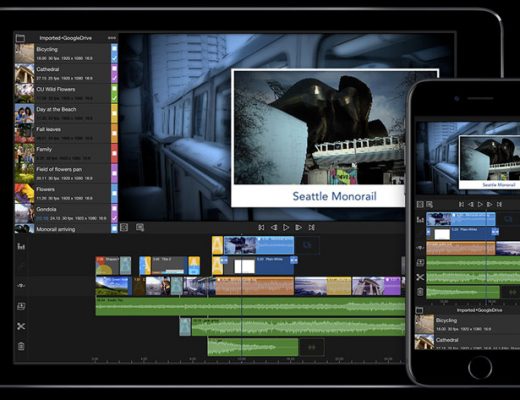Play the iPhone timeline
This screenshot has width=520, height=400.
pyautogui.click(x=480, y=204)
